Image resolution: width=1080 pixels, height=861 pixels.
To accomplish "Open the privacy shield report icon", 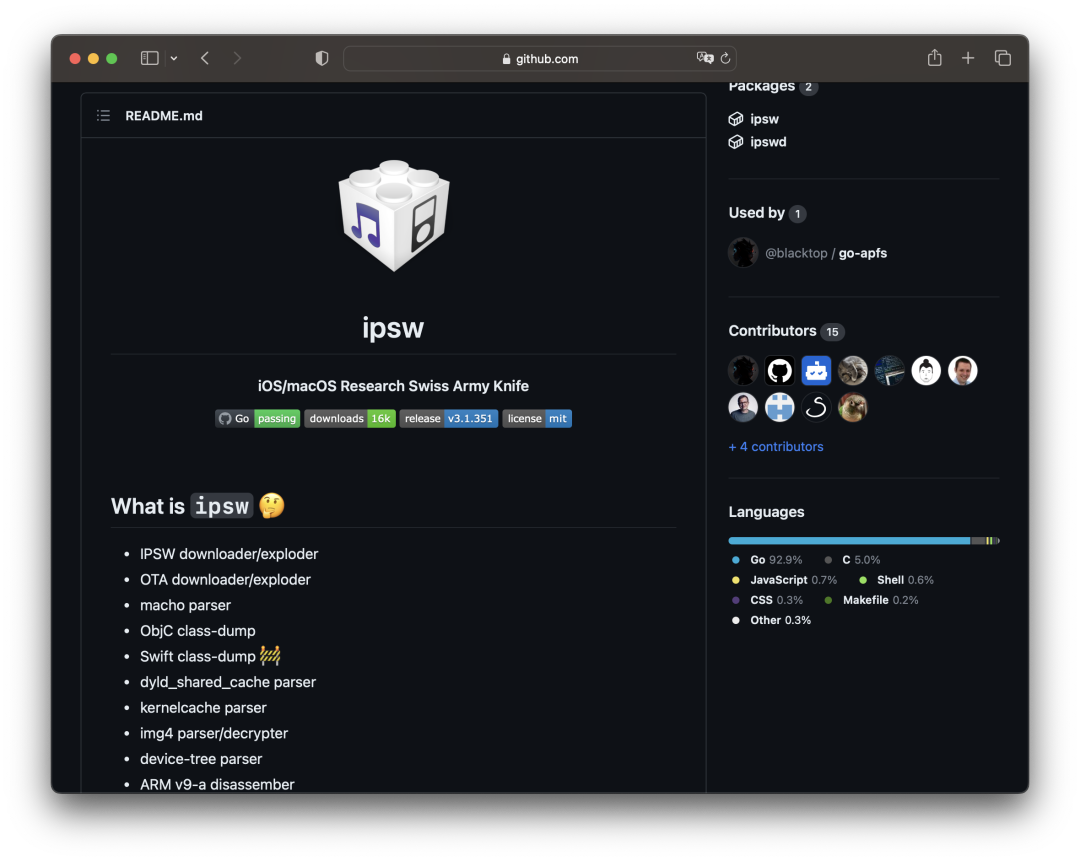I will [322, 59].
